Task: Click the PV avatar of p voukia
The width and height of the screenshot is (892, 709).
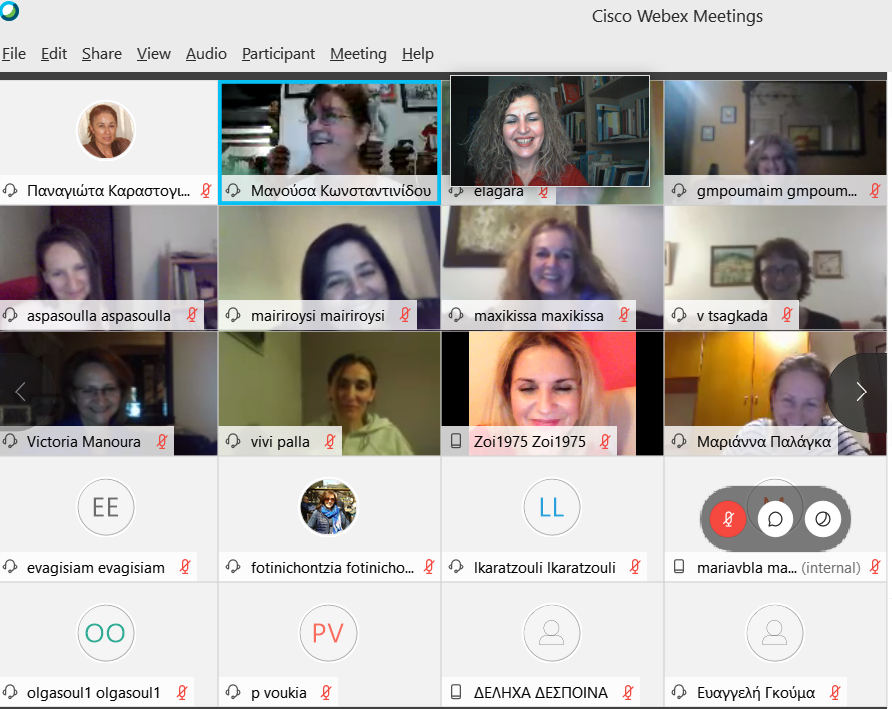Action: (x=328, y=633)
